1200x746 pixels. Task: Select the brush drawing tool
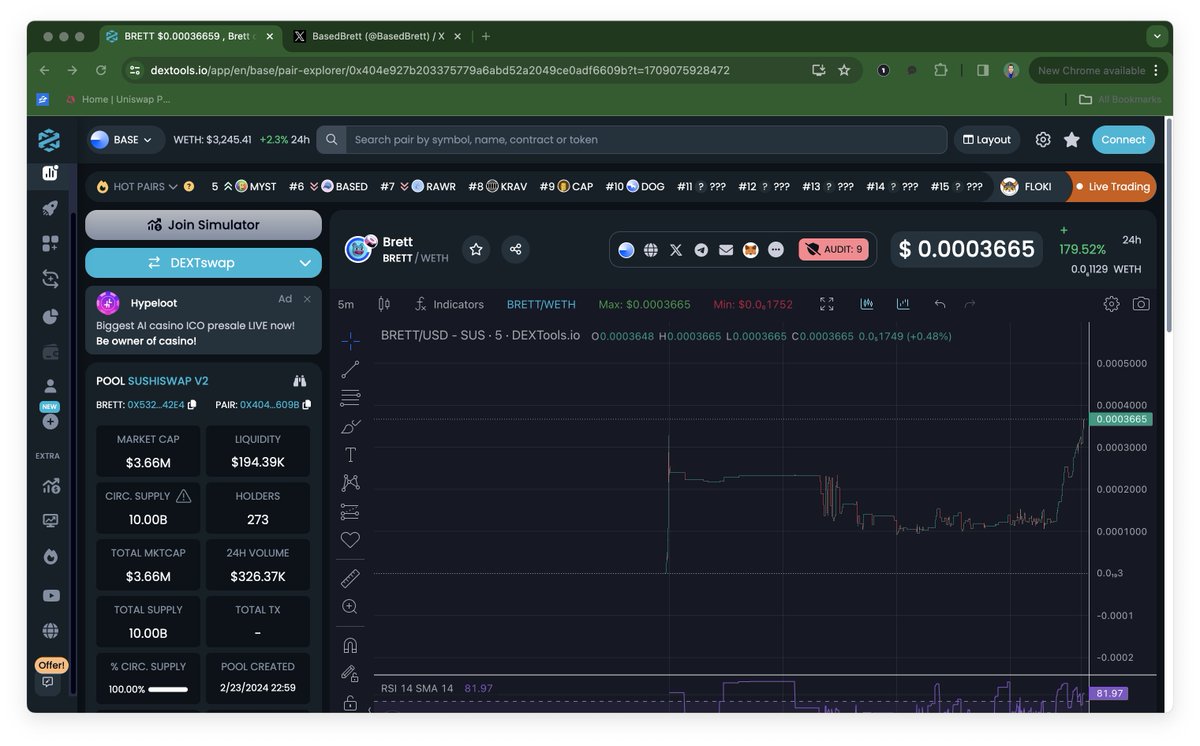pos(350,426)
